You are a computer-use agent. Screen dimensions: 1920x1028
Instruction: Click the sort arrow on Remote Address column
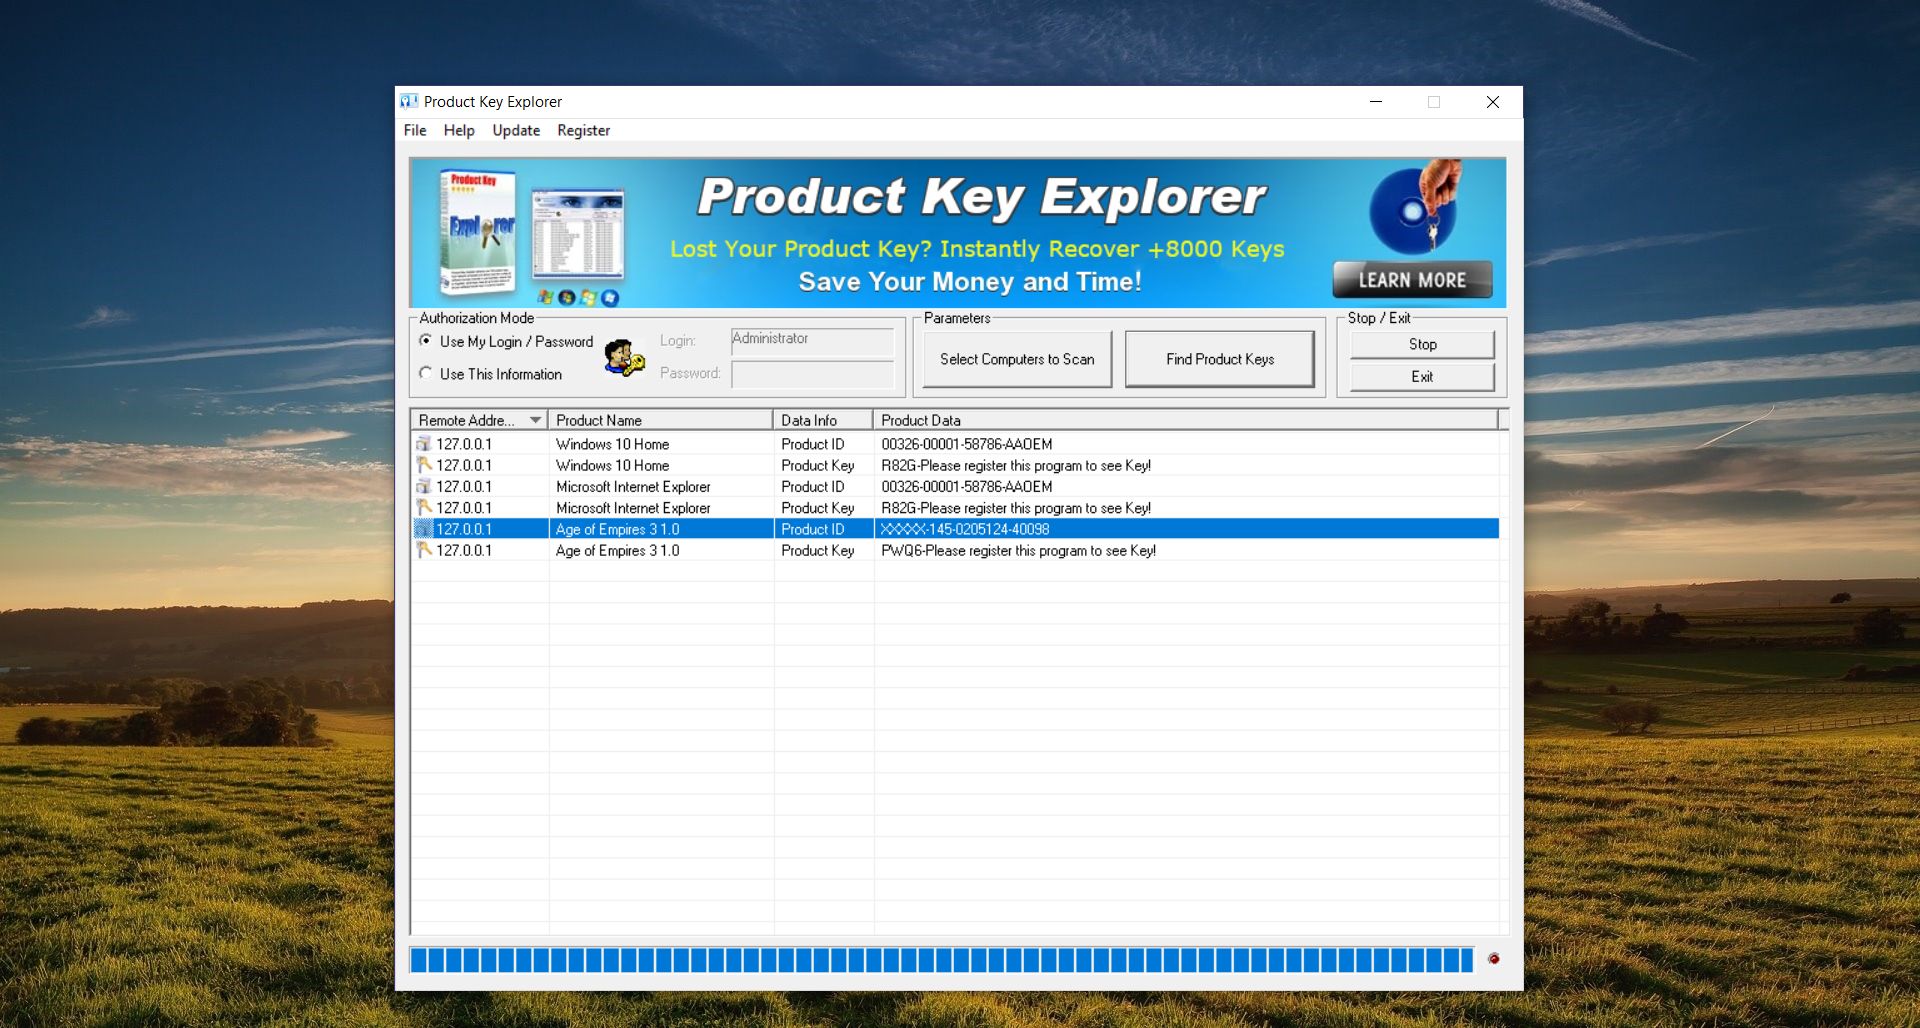pyautogui.click(x=536, y=420)
